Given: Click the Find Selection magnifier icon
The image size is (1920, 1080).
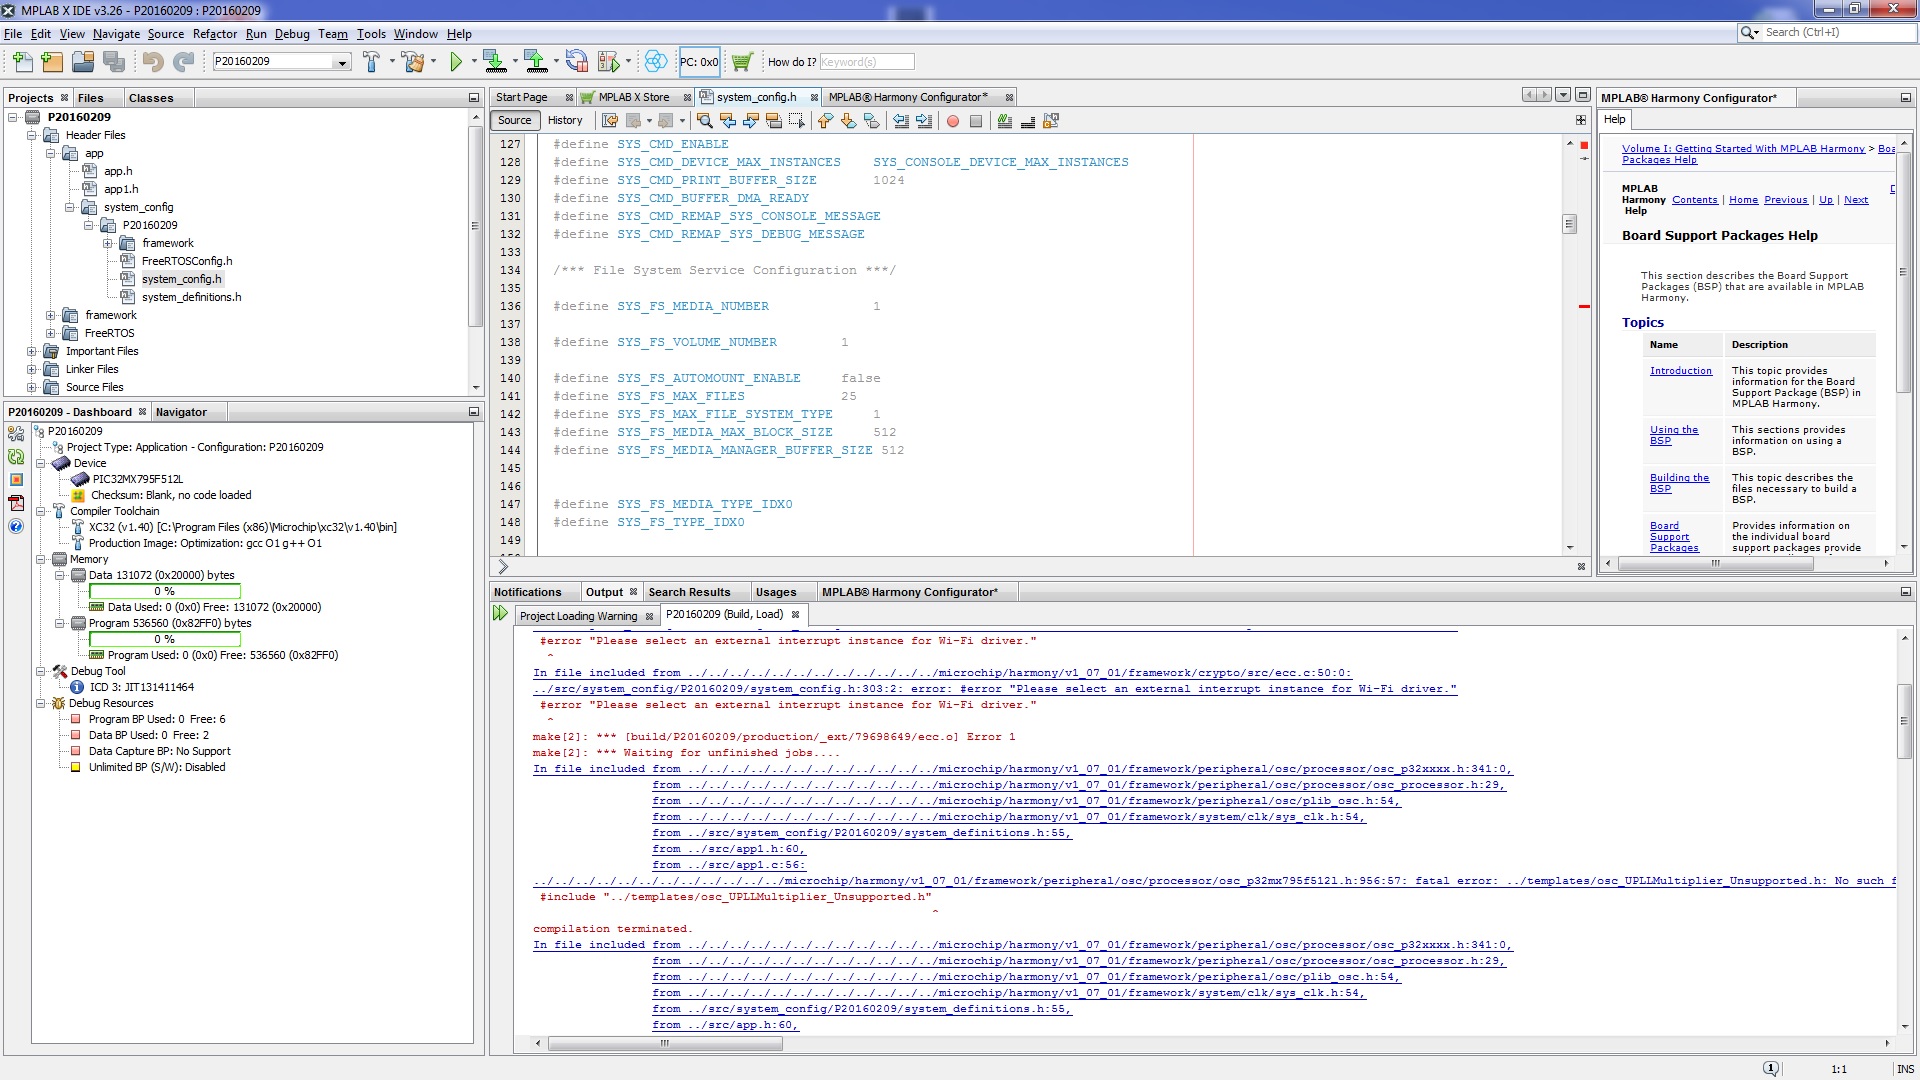Looking at the screenshot, I should pyautogui.click(x=704, y=121).
